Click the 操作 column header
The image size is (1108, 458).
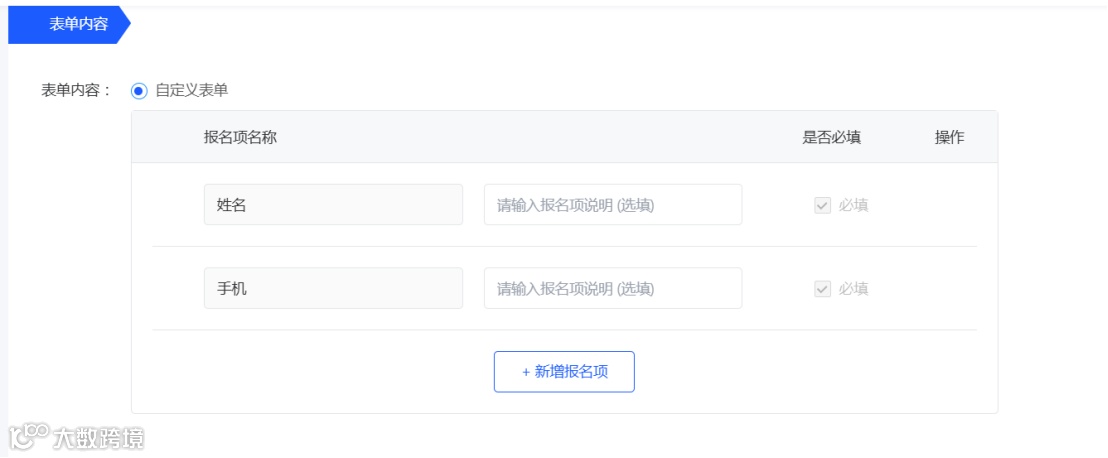pos(949,137)
